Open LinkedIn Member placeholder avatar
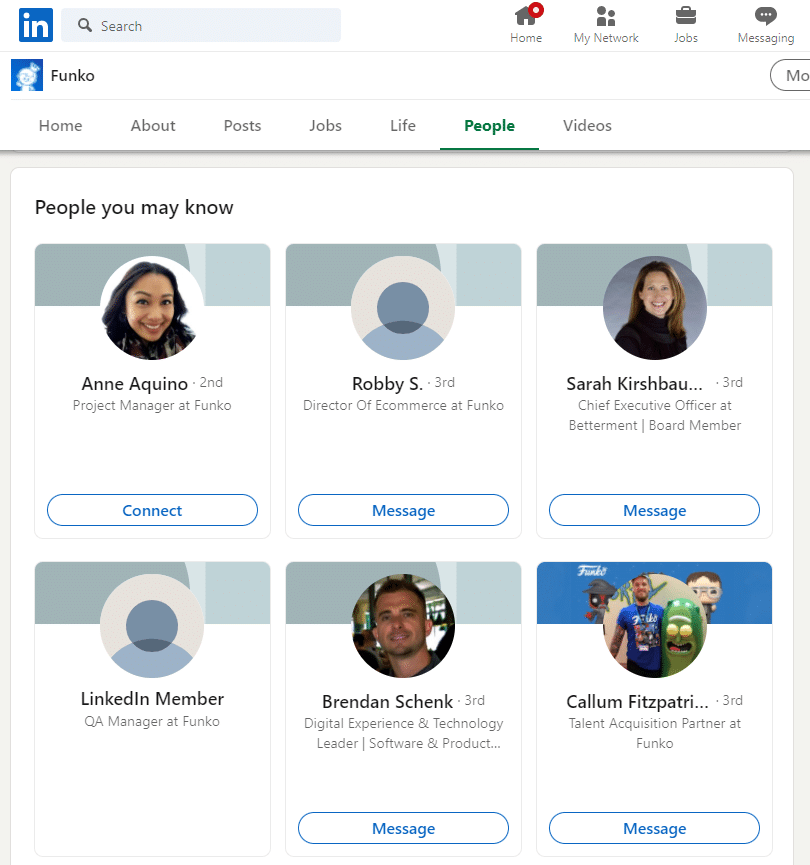The image size is (810, 865). (152, 626)
